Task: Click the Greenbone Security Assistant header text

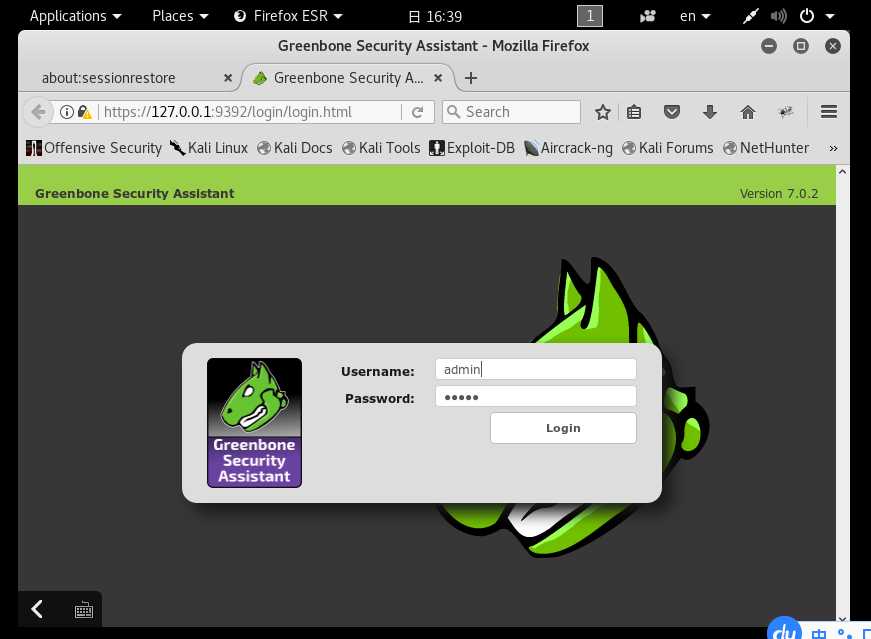Action: pos(134,193)
